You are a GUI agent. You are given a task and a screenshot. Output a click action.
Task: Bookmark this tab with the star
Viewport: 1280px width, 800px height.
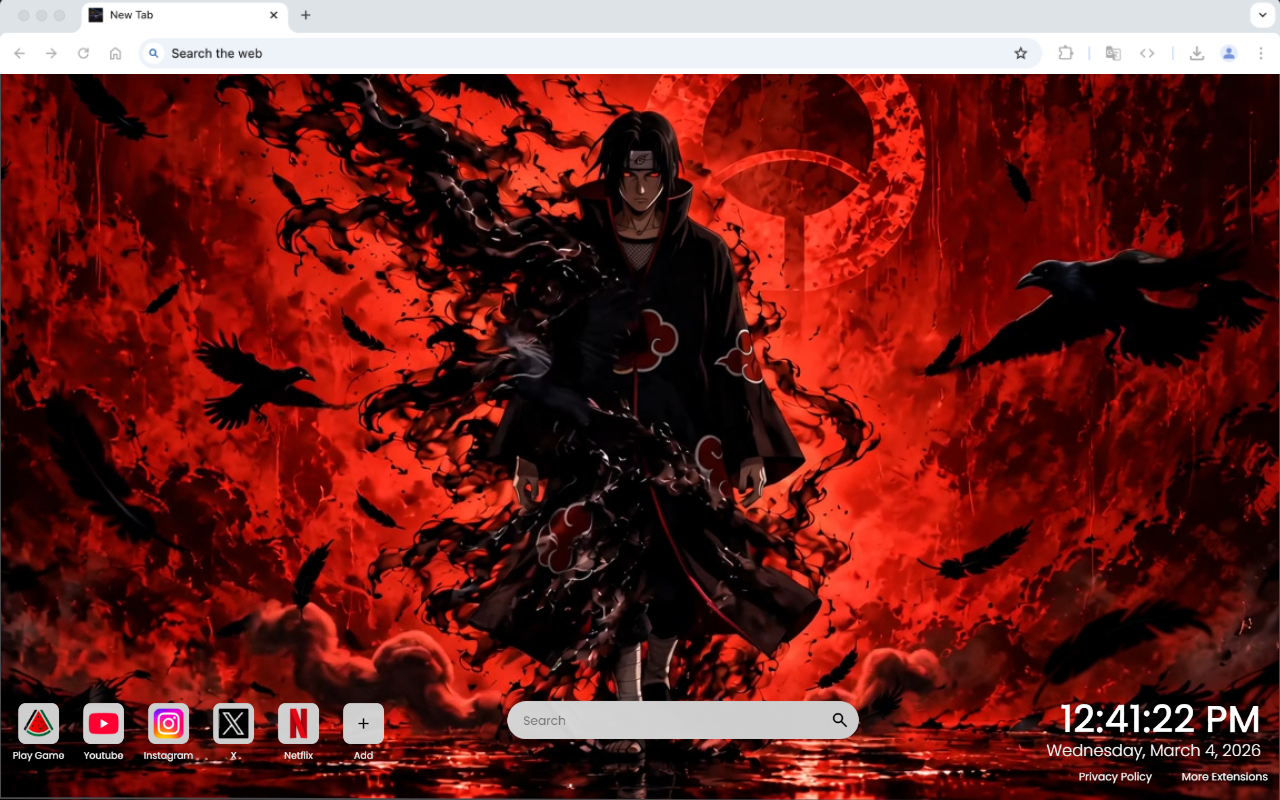[1020, 53]
